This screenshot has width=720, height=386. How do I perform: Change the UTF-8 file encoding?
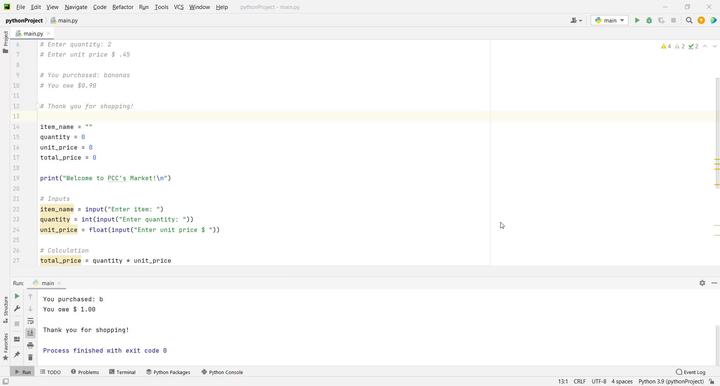tap(599, 381)
